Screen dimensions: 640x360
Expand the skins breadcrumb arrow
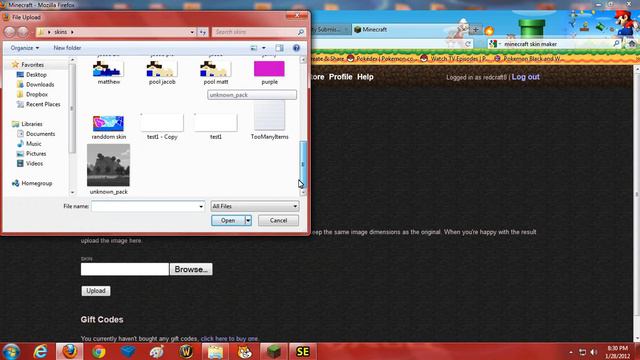pos(72,32)
